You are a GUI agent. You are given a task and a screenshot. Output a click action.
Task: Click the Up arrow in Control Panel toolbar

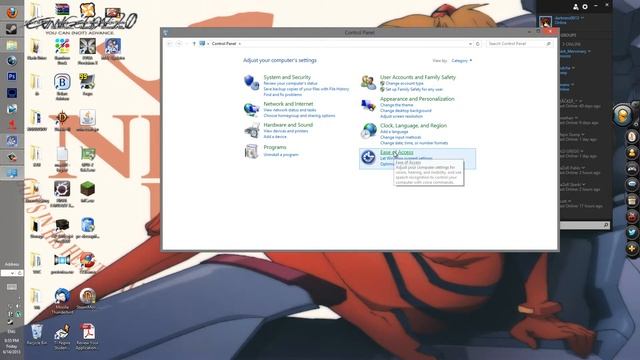click(x=194, y=44)
